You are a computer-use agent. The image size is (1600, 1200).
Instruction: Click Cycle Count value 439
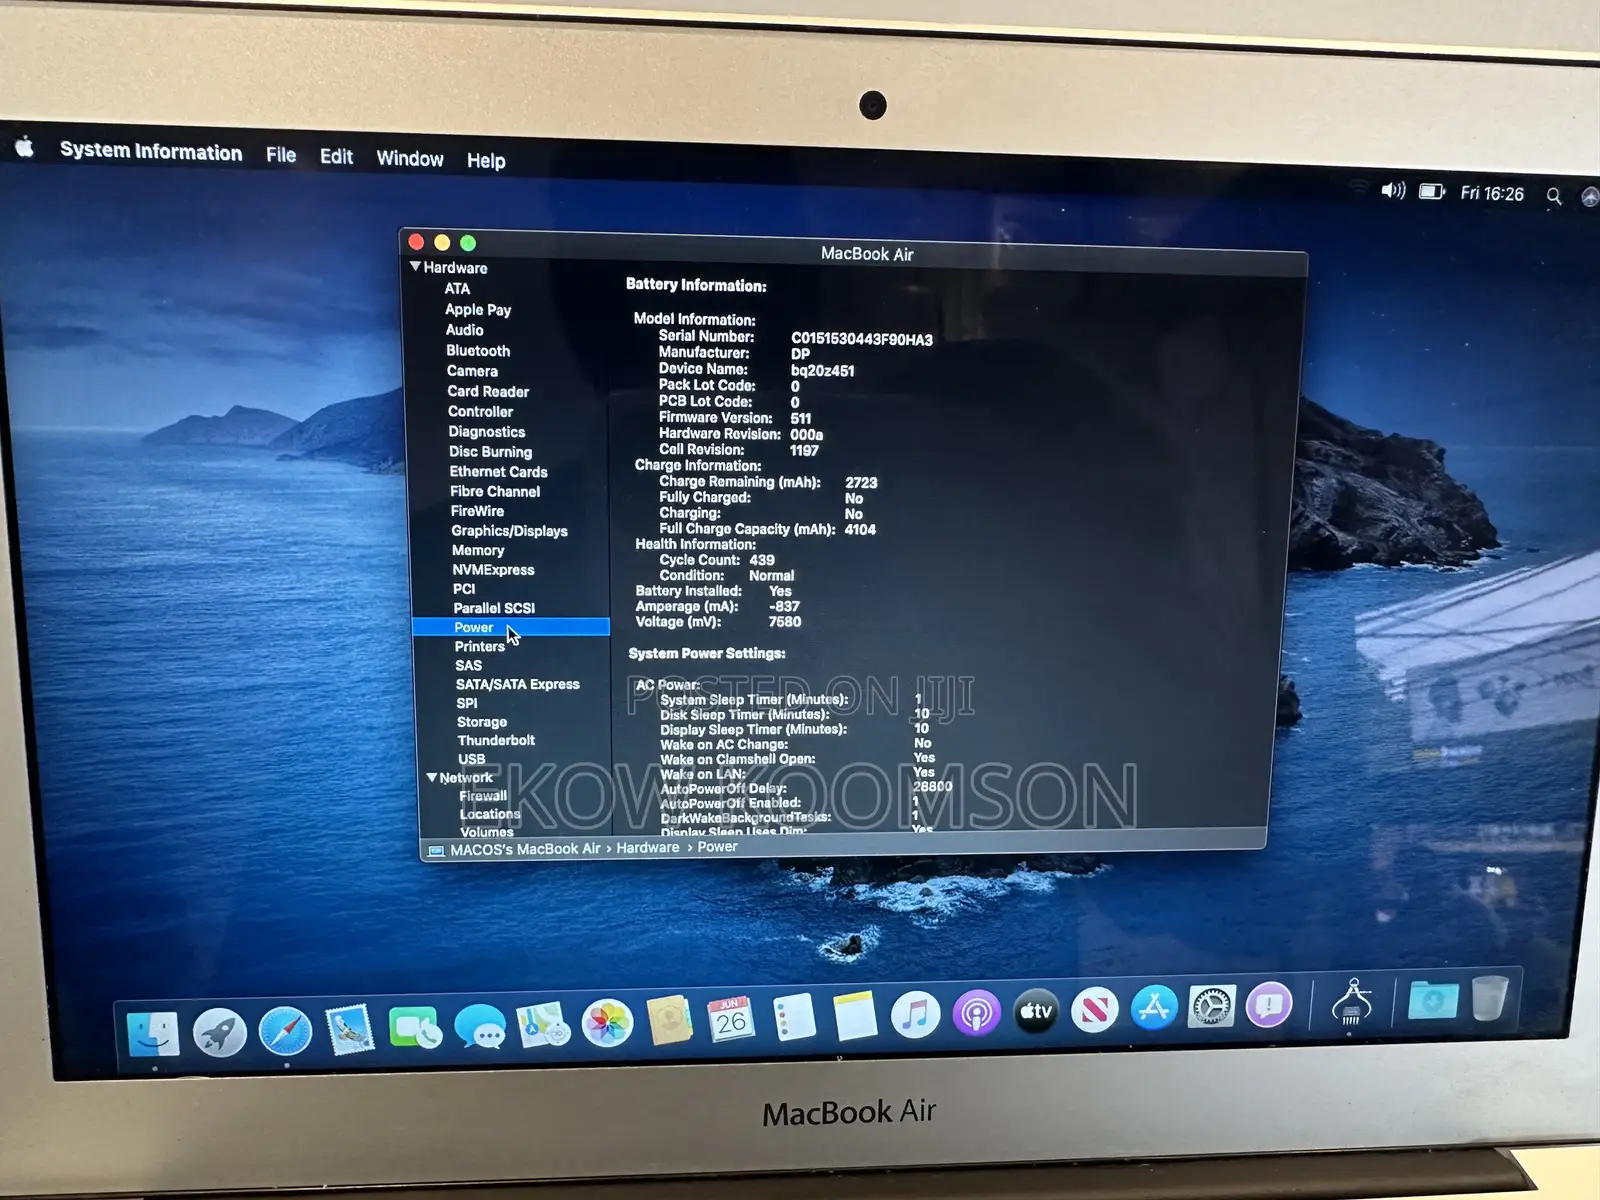762,560
